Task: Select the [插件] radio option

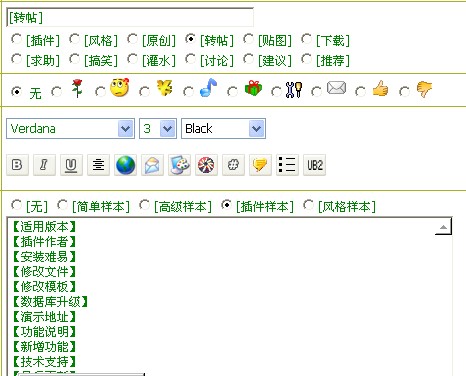Action: point(16,39)
